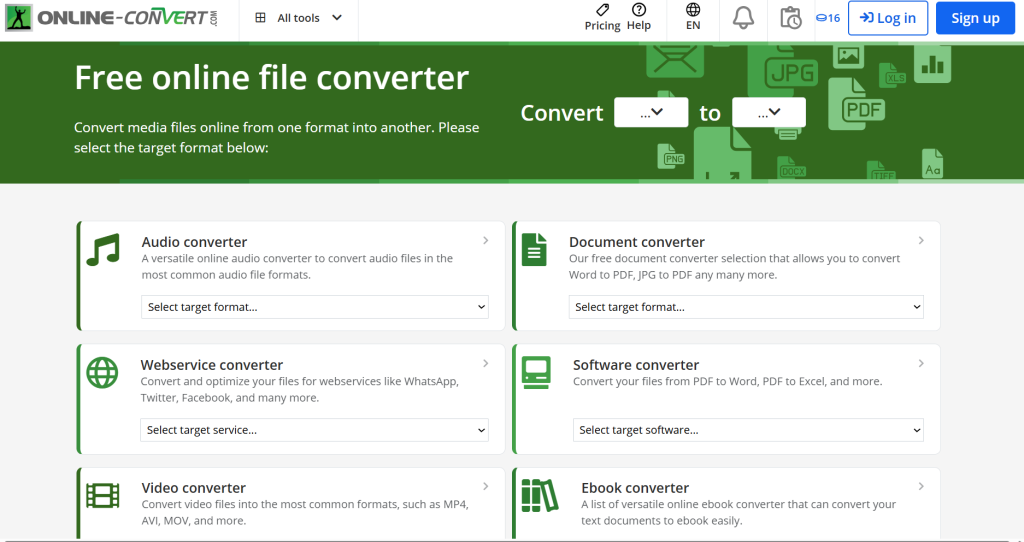Open the Help question mark link
This screenshot has height=542, width=1024.
point(639,18)
